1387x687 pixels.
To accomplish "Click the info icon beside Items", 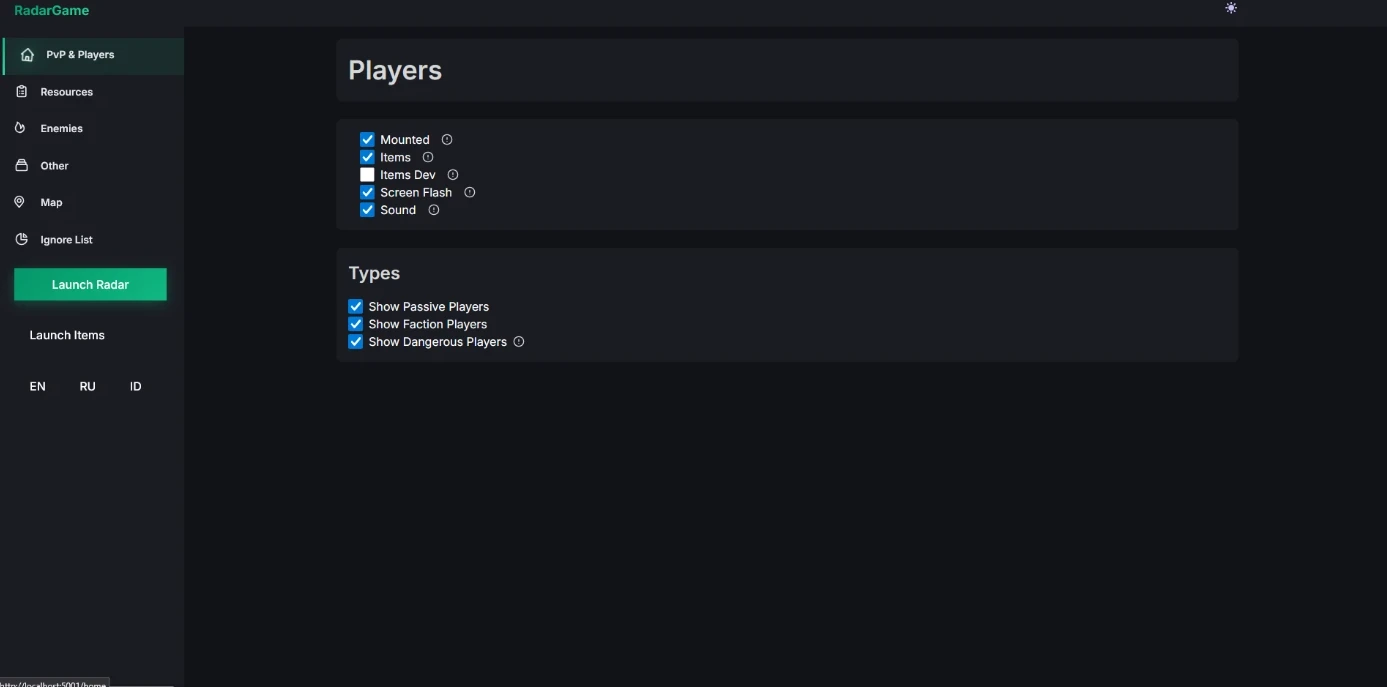I will pyautogui.click(x=428, y=157).
